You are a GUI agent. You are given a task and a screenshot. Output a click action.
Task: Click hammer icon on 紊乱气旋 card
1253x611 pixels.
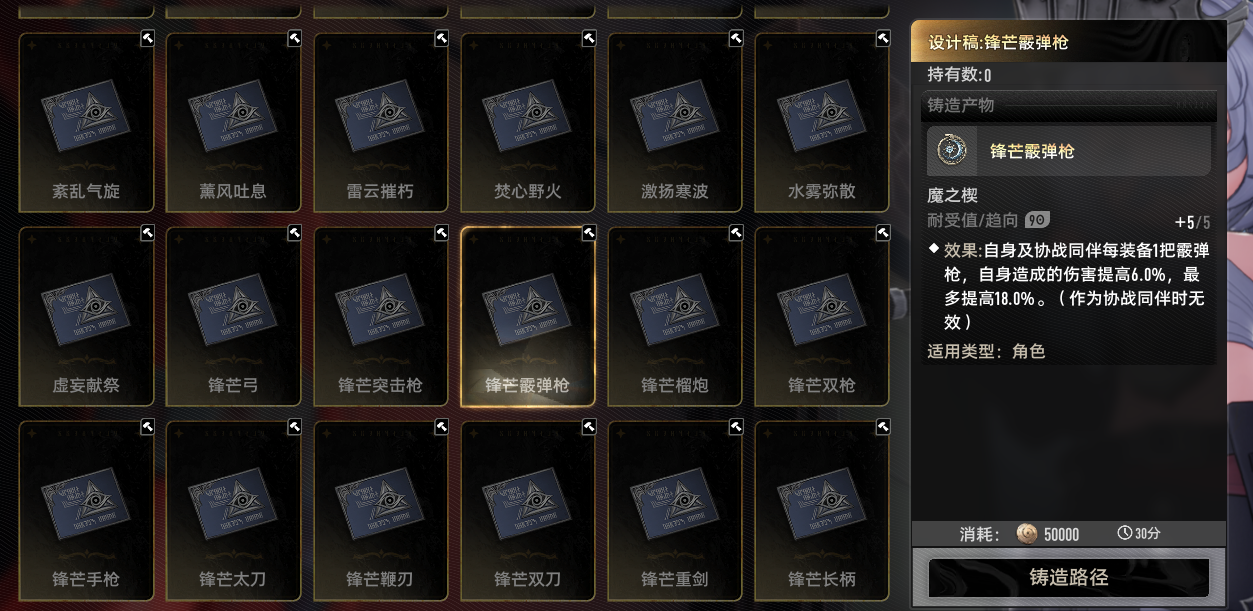point(147,38)
